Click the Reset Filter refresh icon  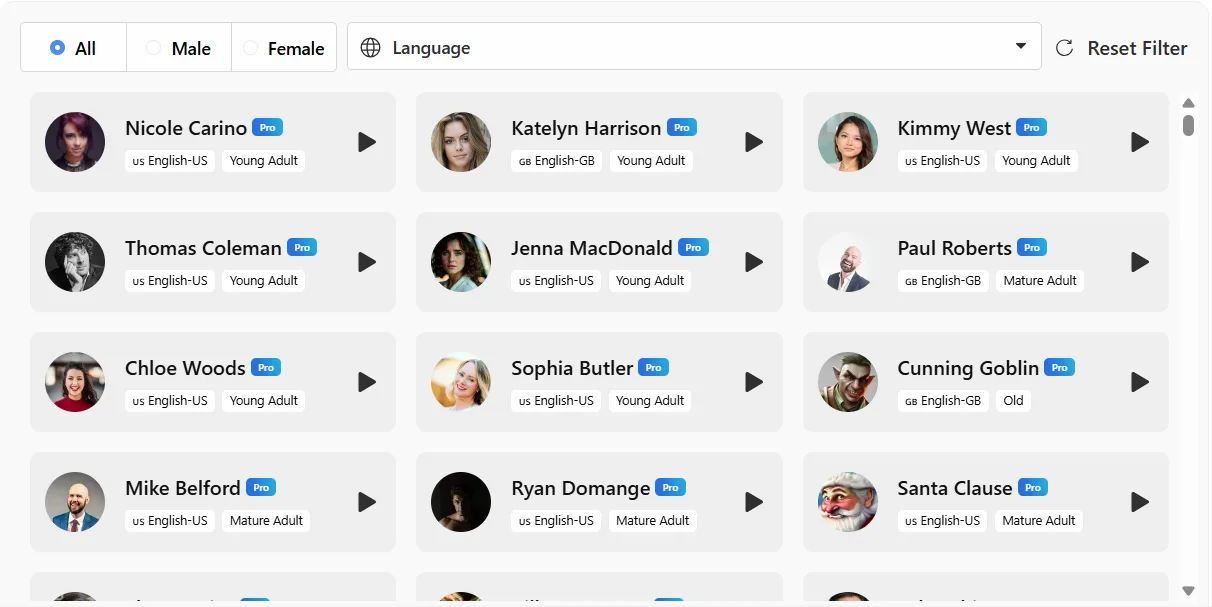(x=1065, y=48)
